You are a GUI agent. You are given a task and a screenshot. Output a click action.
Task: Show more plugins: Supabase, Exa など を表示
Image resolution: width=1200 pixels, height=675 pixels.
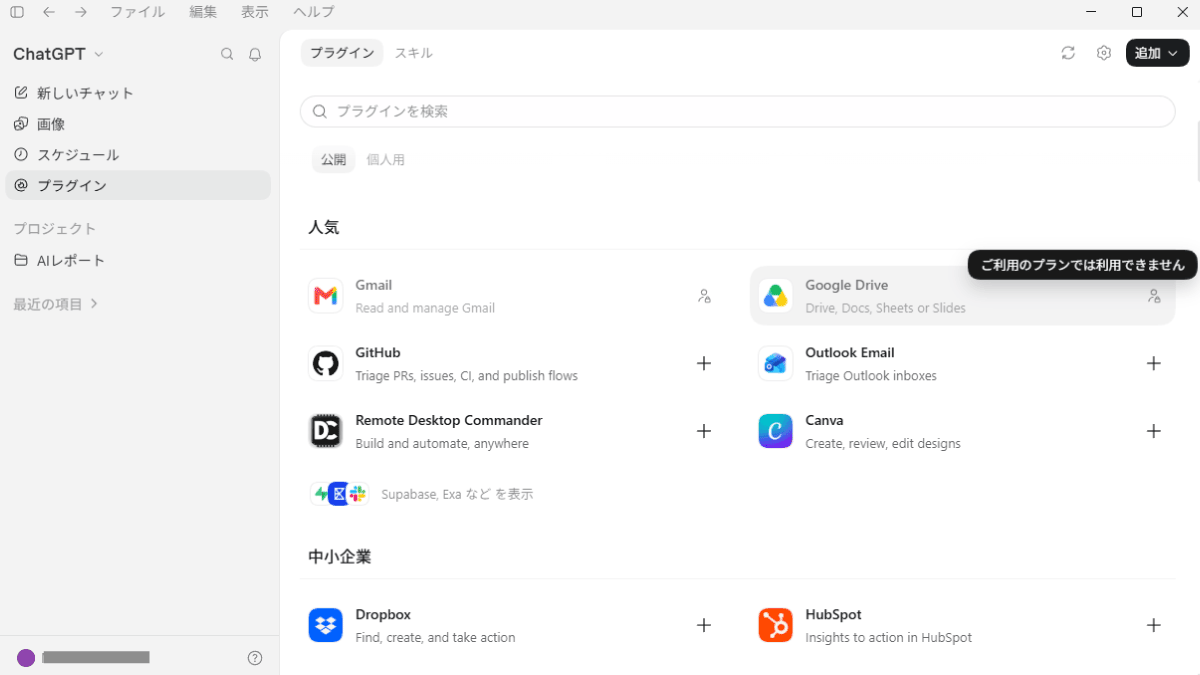tap(422, 494)
